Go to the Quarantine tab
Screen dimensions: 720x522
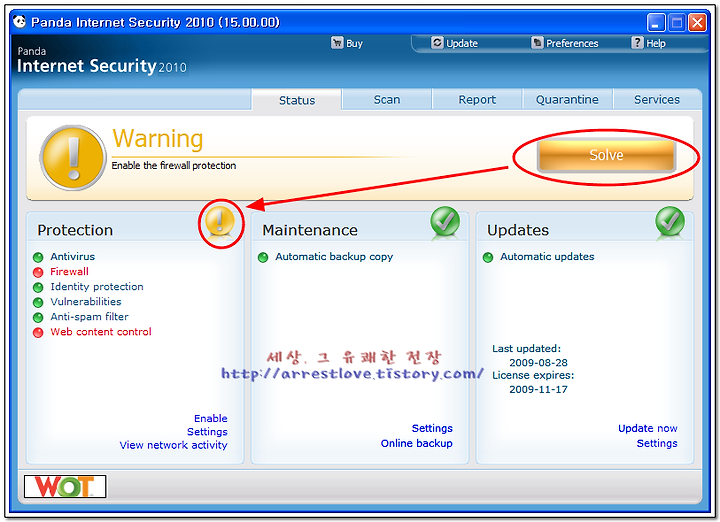(567, 99)
